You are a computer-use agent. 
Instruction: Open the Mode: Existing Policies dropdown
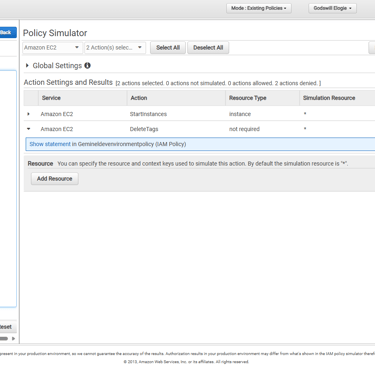coord(259,8)
